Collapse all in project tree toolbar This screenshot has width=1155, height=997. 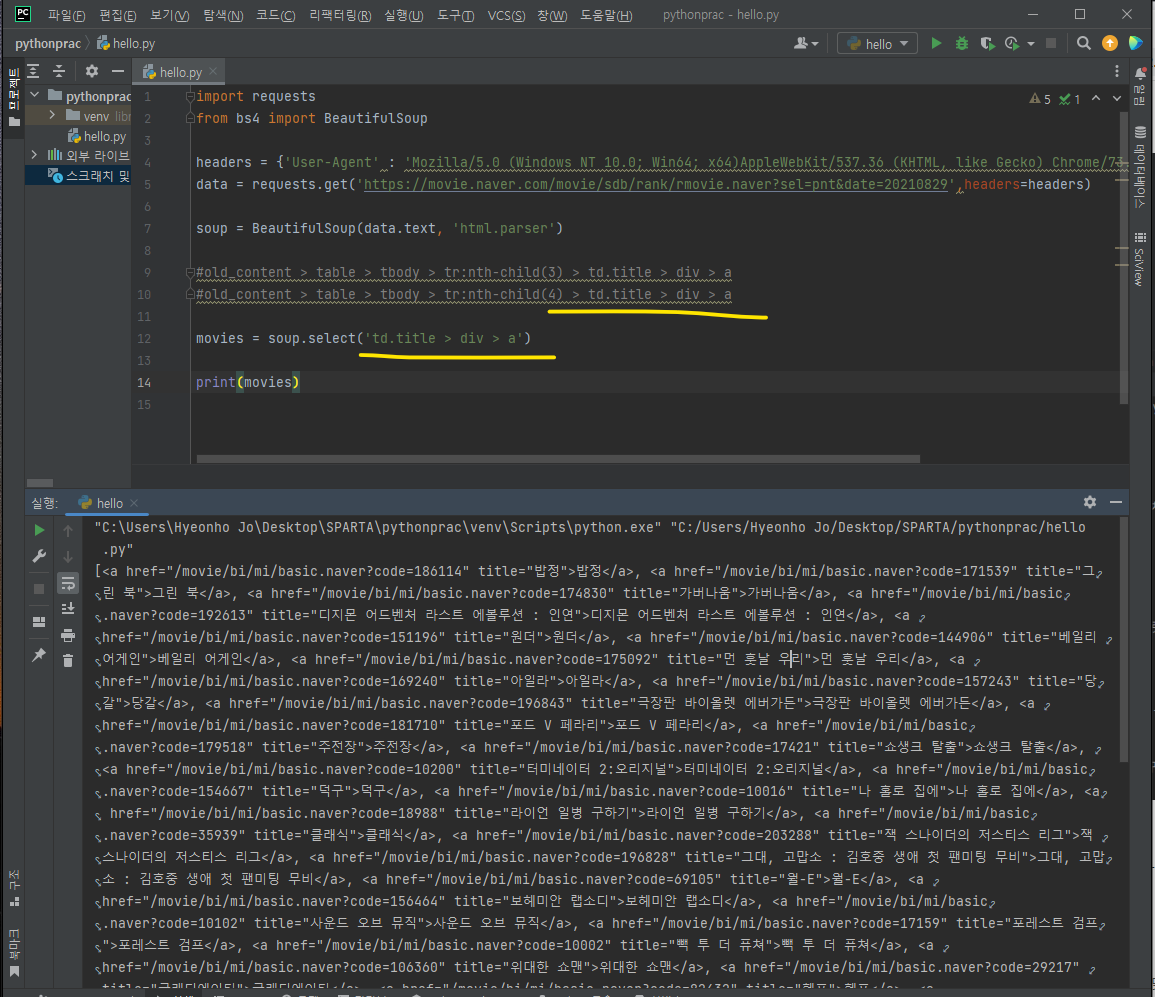pos(59,71)
